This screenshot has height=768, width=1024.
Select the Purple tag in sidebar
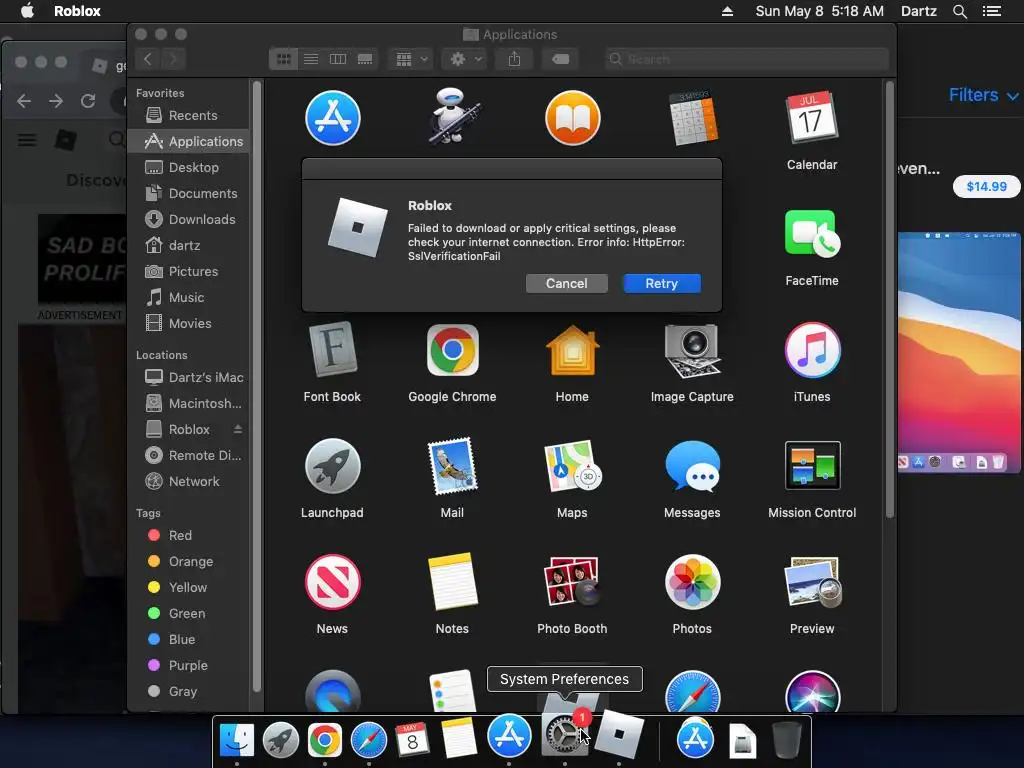click(x=188, y=665)
